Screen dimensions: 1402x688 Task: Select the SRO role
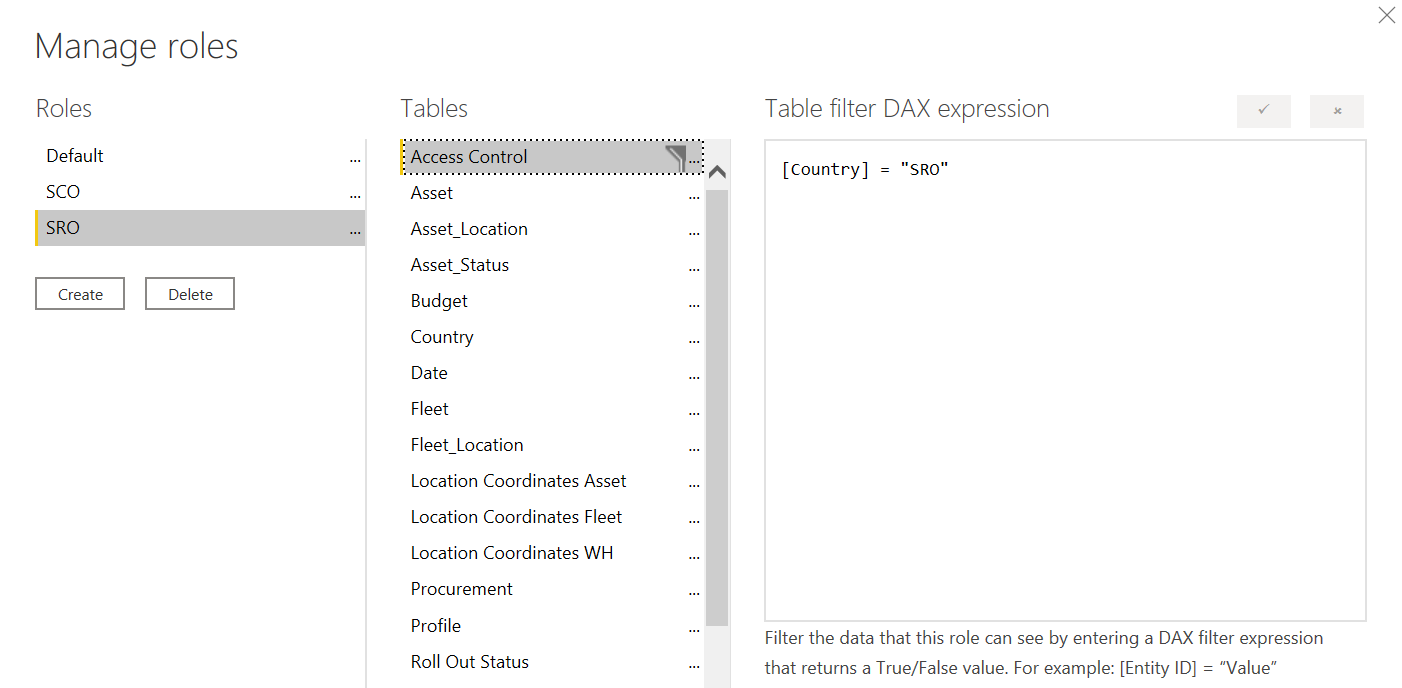(200, 228)
